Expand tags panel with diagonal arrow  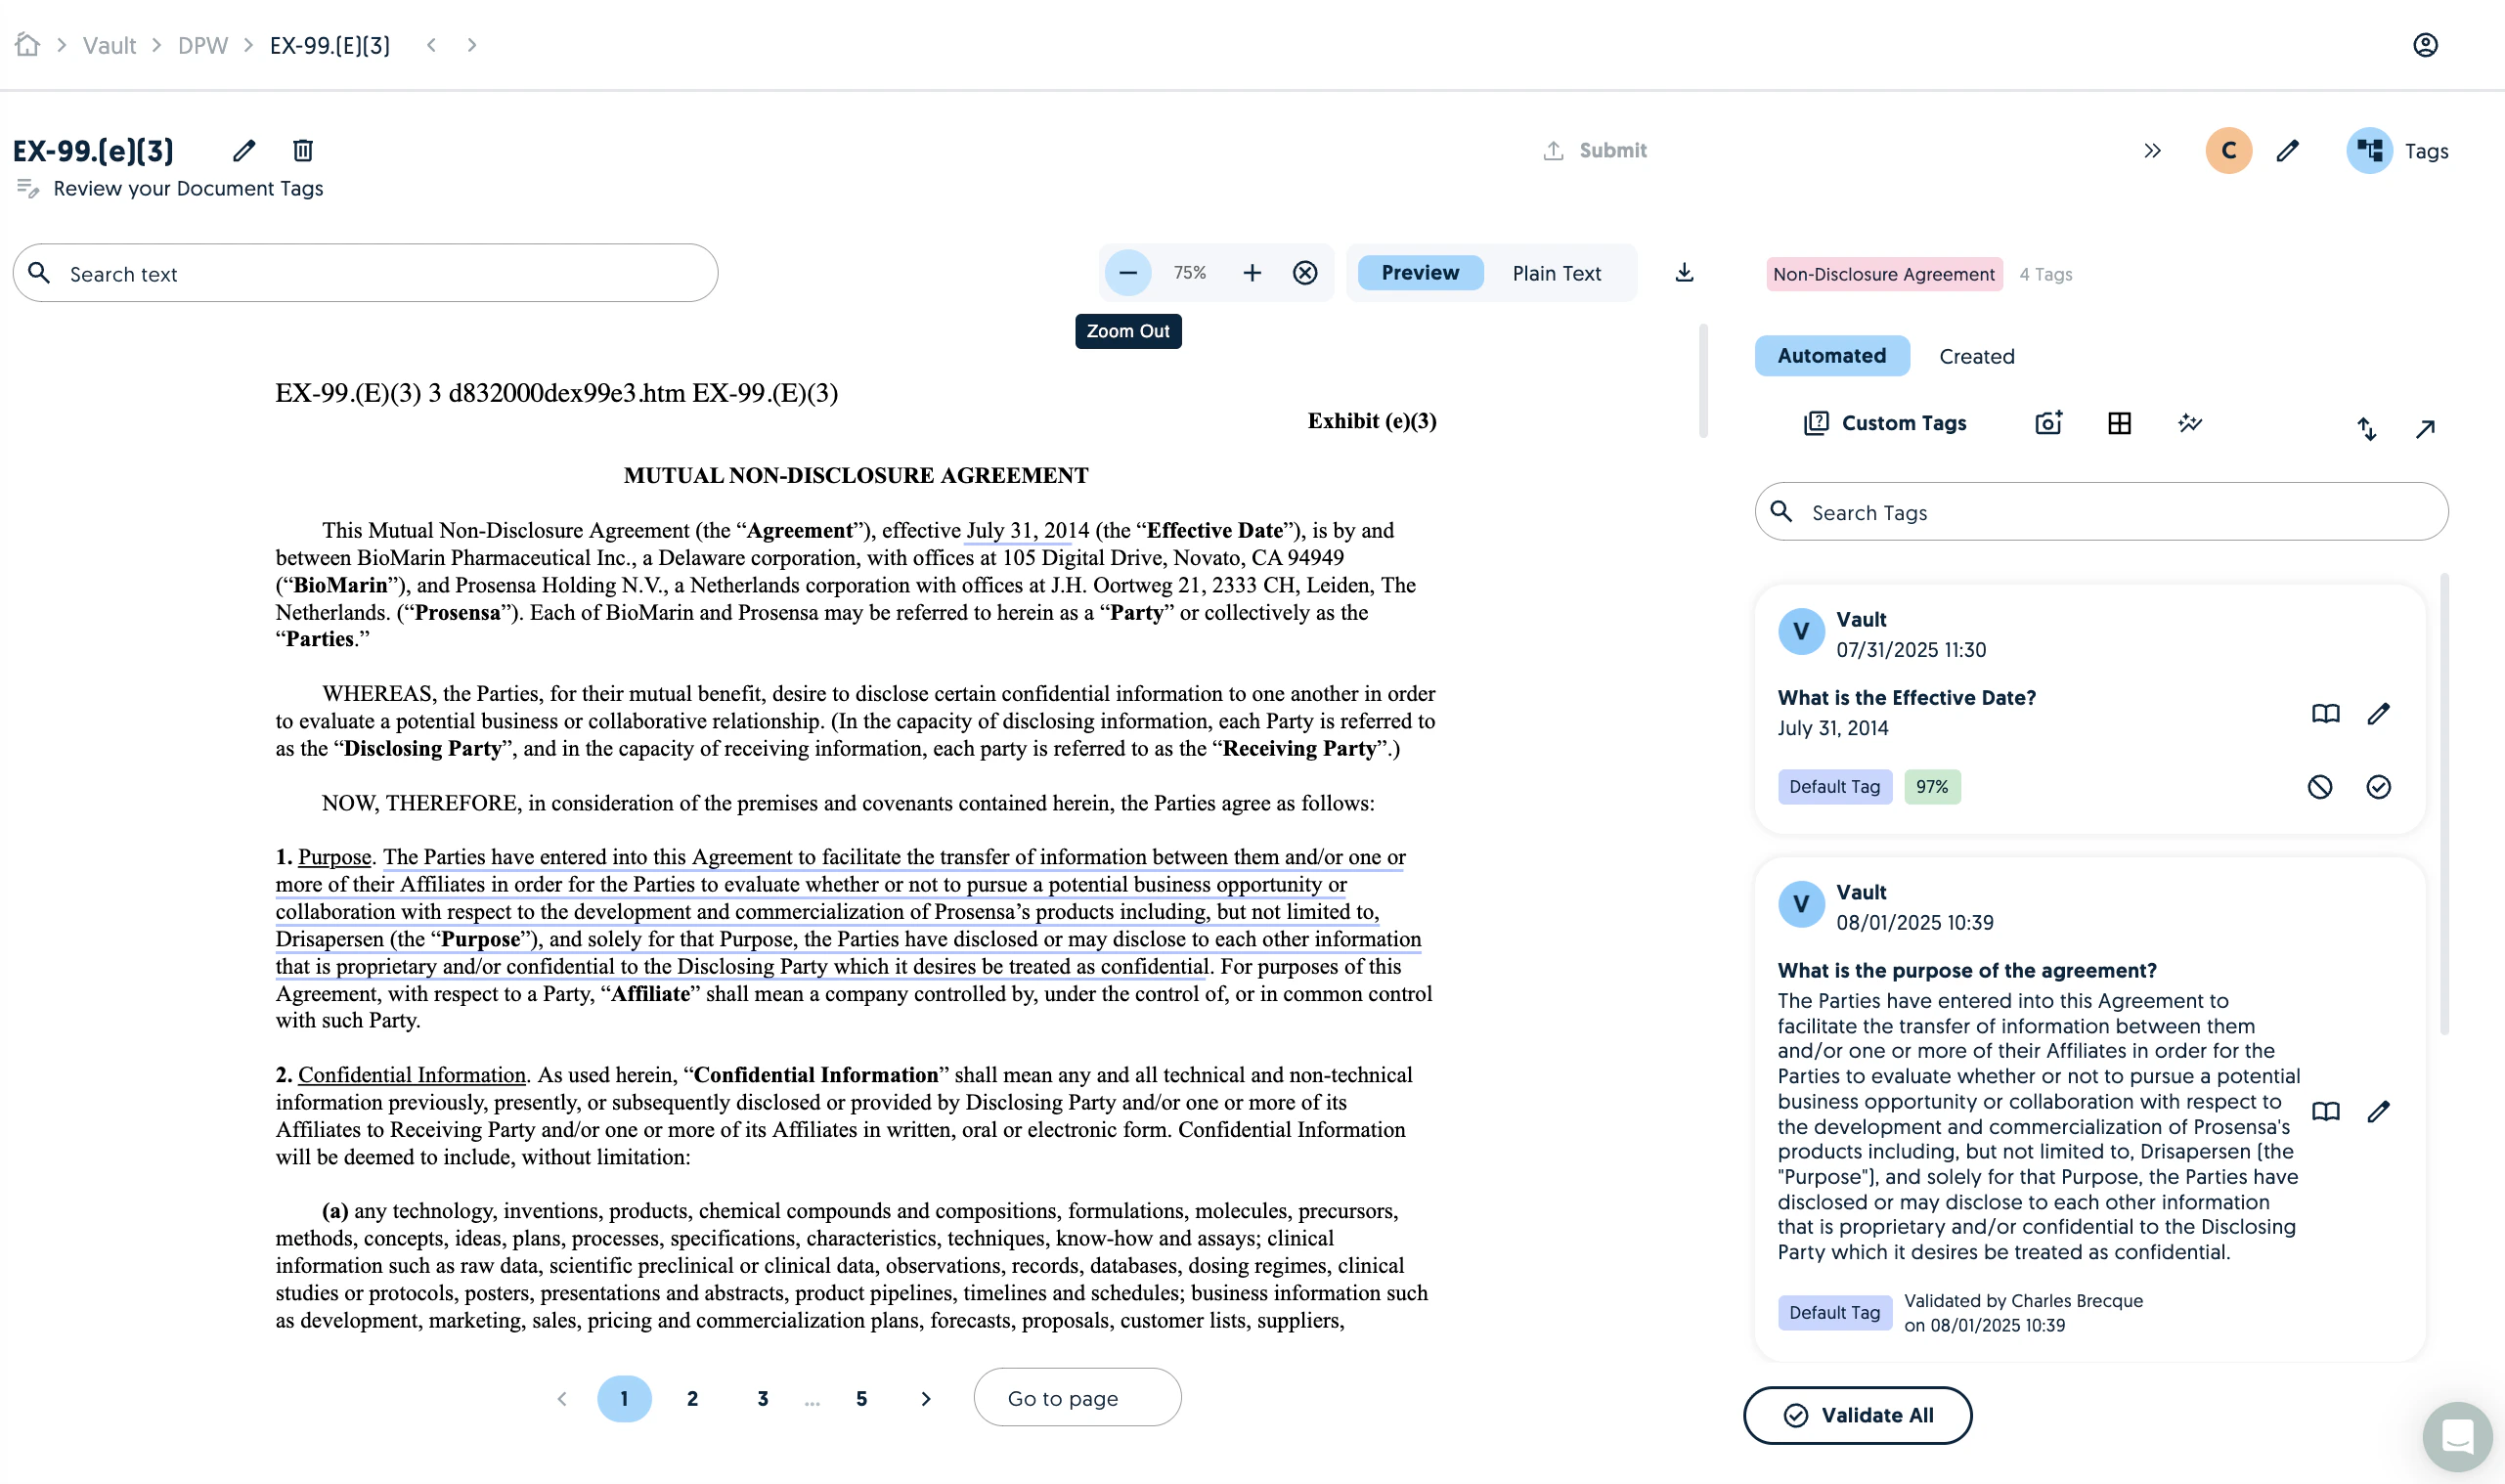2425,429
